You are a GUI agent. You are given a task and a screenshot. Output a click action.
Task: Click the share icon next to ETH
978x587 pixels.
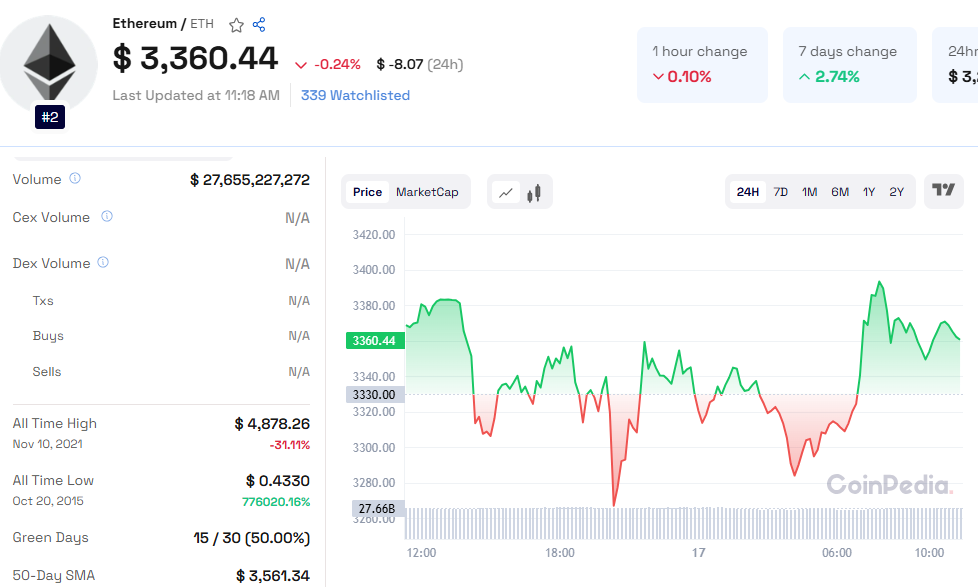(x=259, y=24)
